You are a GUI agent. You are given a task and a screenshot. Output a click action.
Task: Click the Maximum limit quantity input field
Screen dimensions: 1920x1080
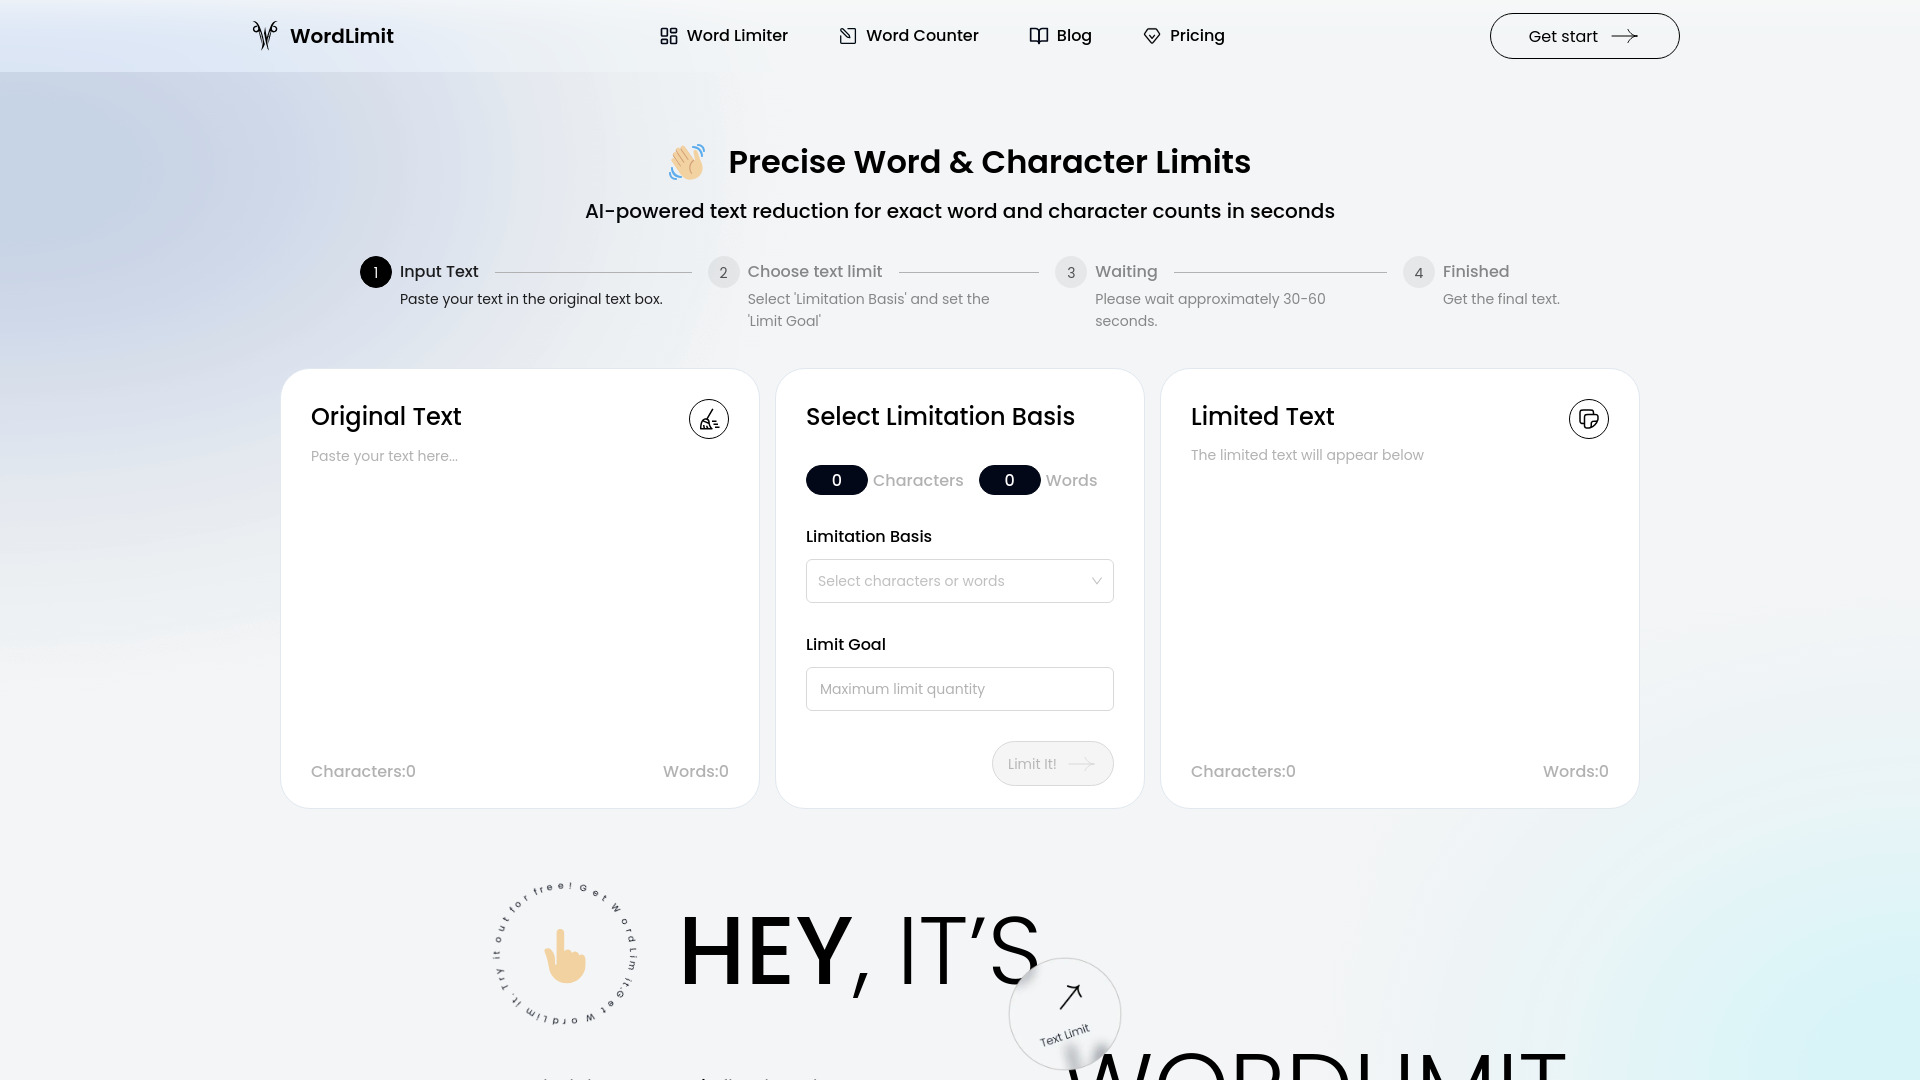[x=960, y=688]
